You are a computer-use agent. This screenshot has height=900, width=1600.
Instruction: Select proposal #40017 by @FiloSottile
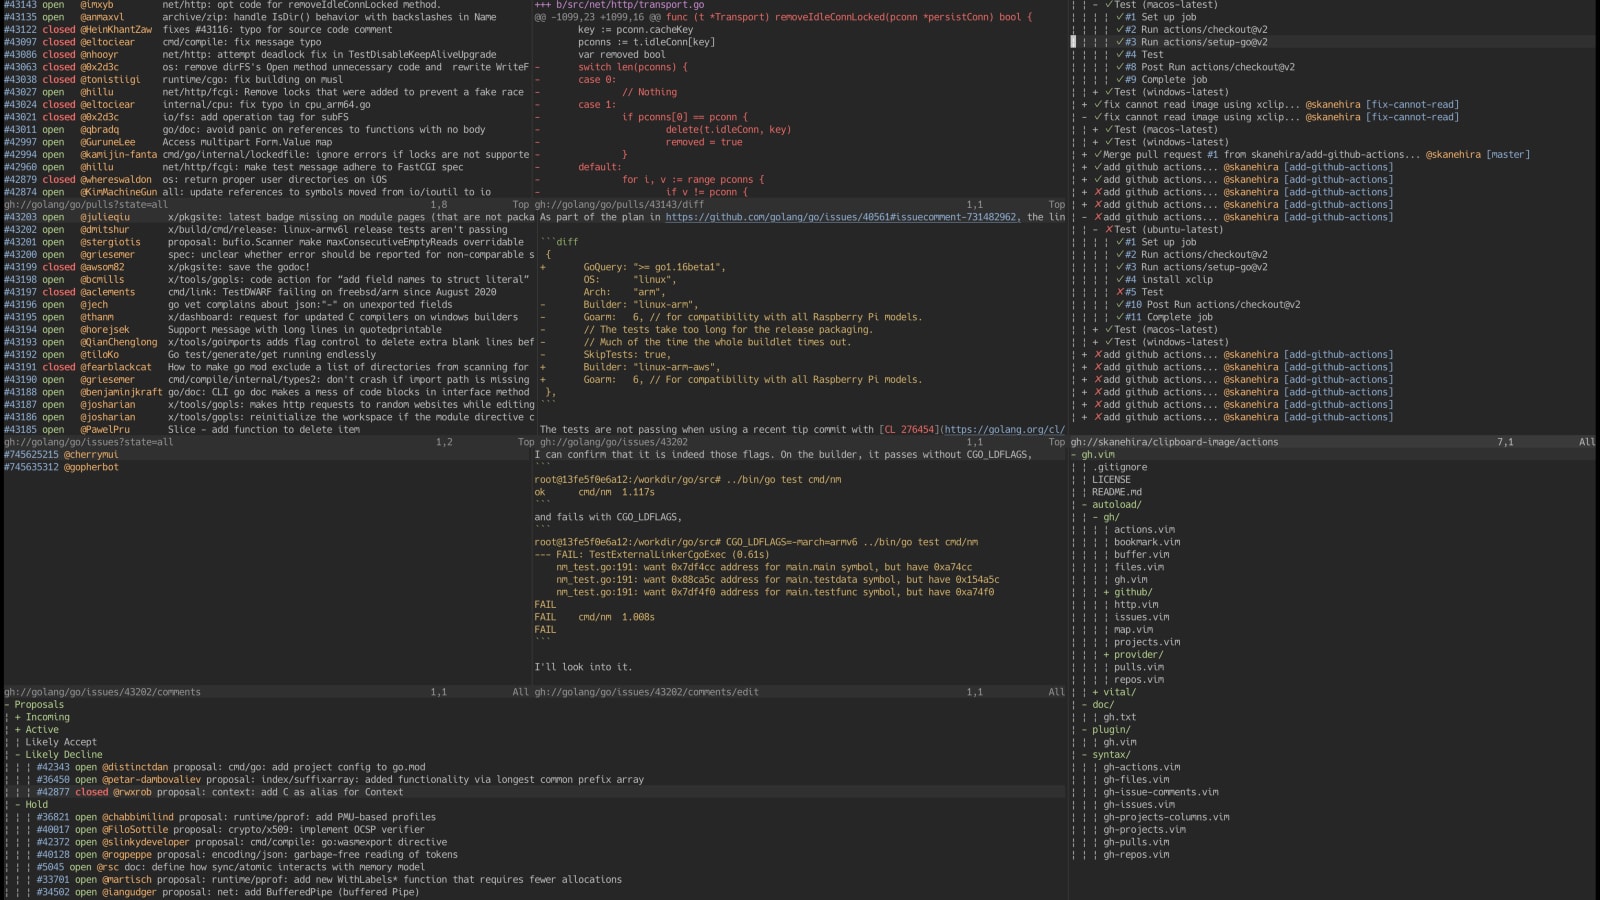[x=231, y=830]
